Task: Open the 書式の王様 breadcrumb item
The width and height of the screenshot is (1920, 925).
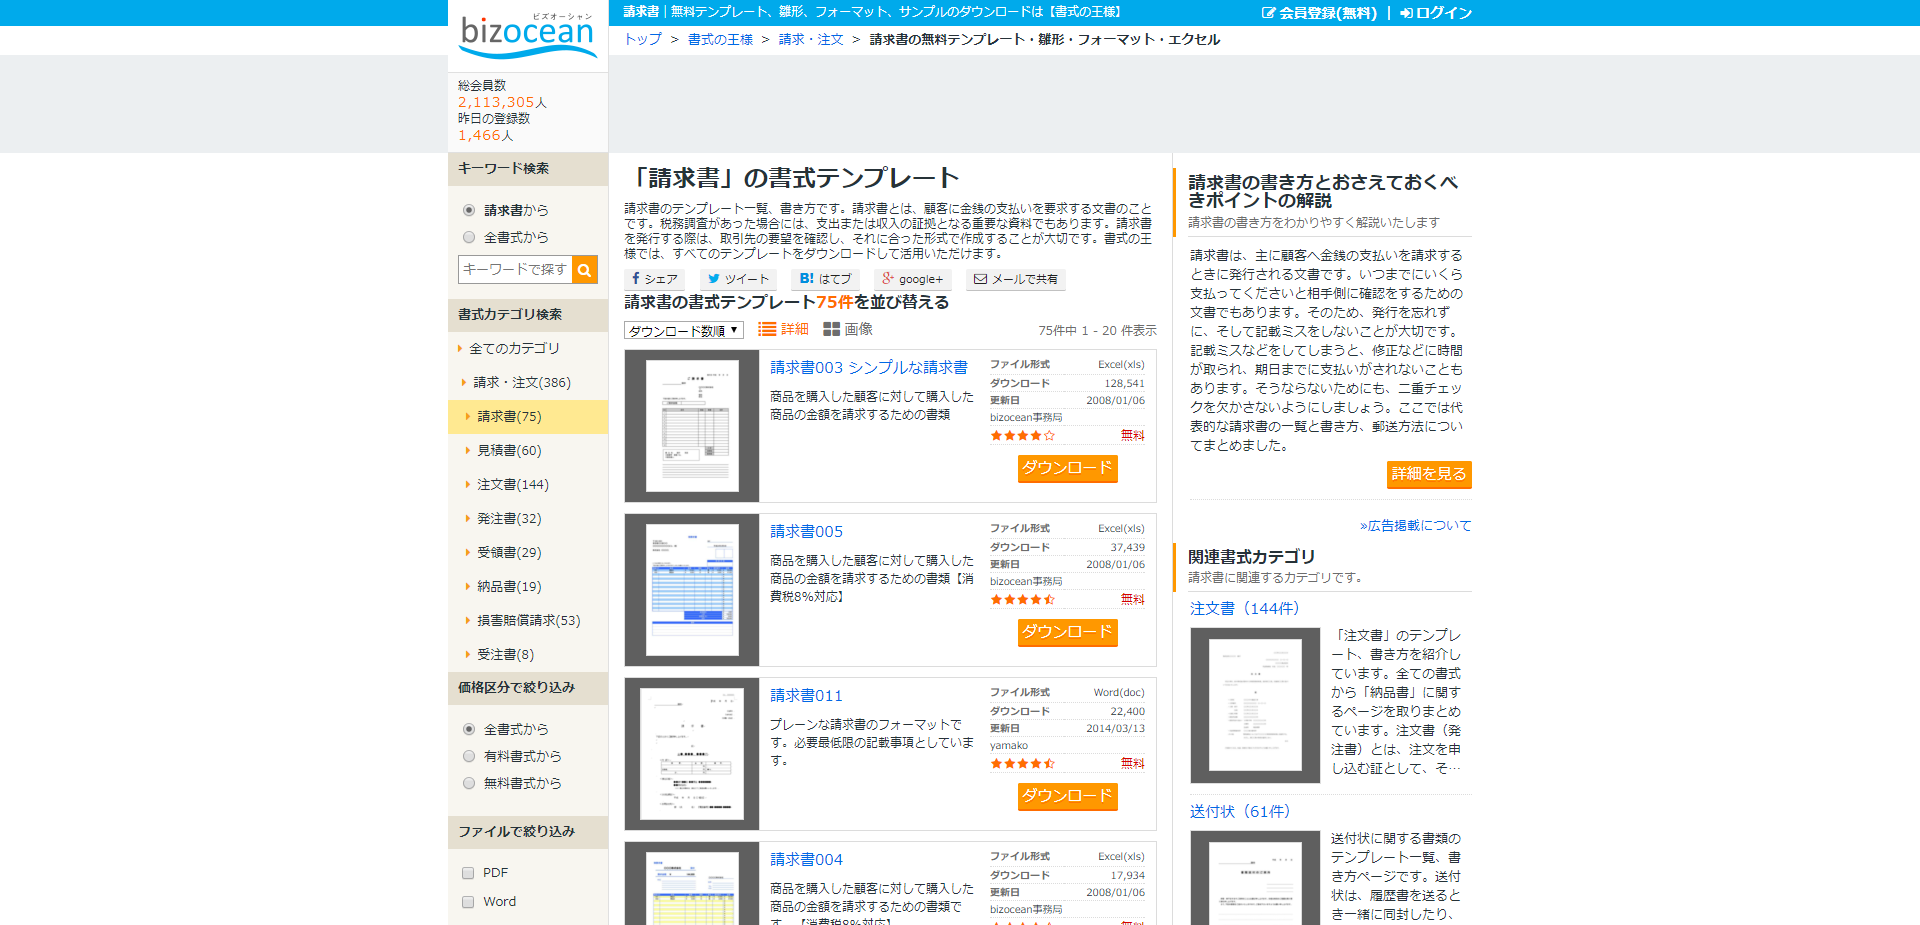Action: [x=721, y=39]
